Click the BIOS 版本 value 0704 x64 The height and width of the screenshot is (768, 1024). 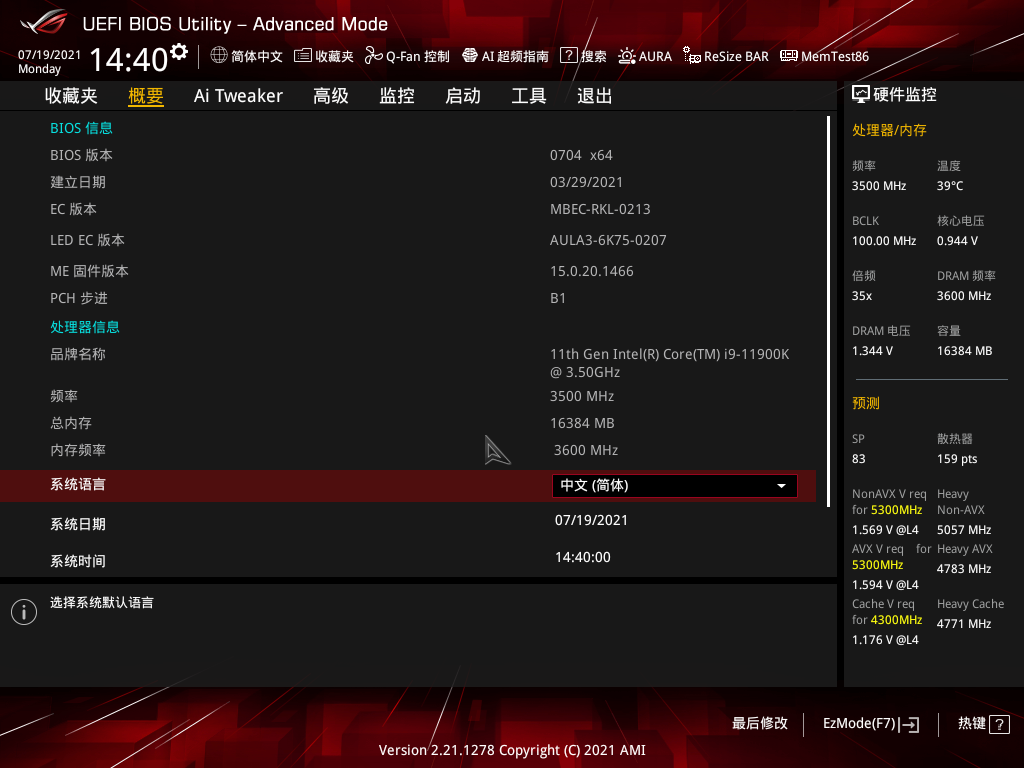(581, 155)
